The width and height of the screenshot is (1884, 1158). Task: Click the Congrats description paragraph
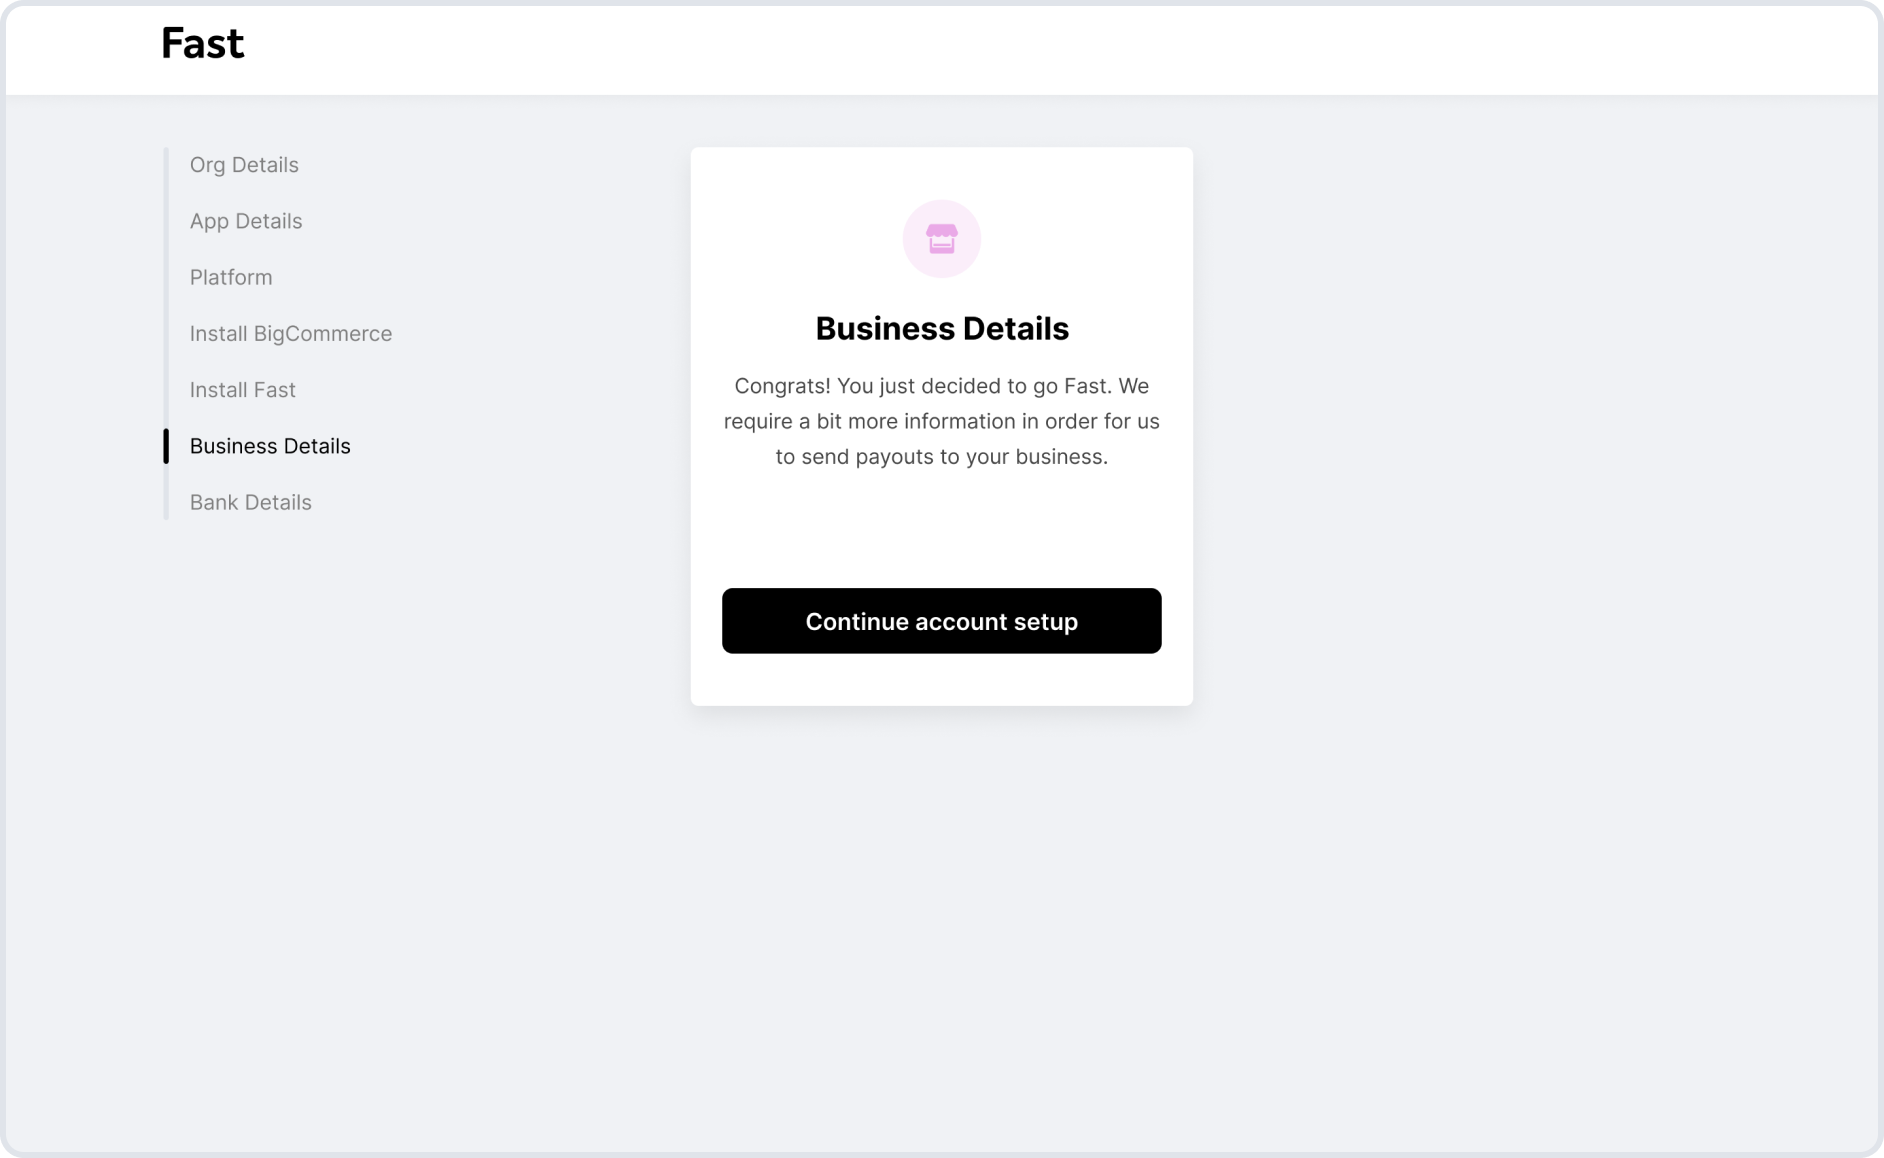tap(942, 421)
